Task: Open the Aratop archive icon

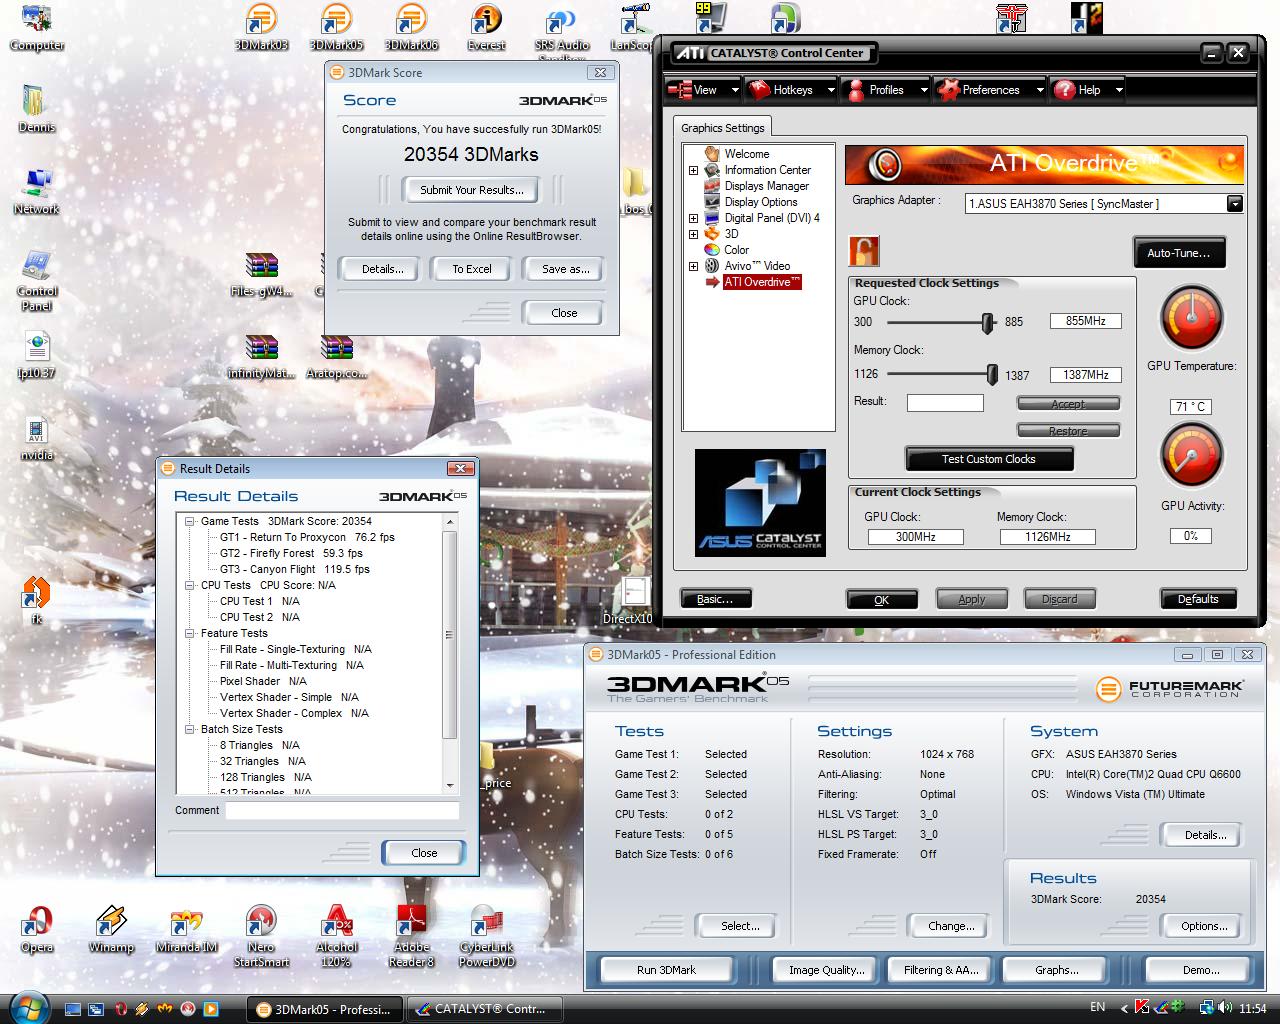Action: 336,356
